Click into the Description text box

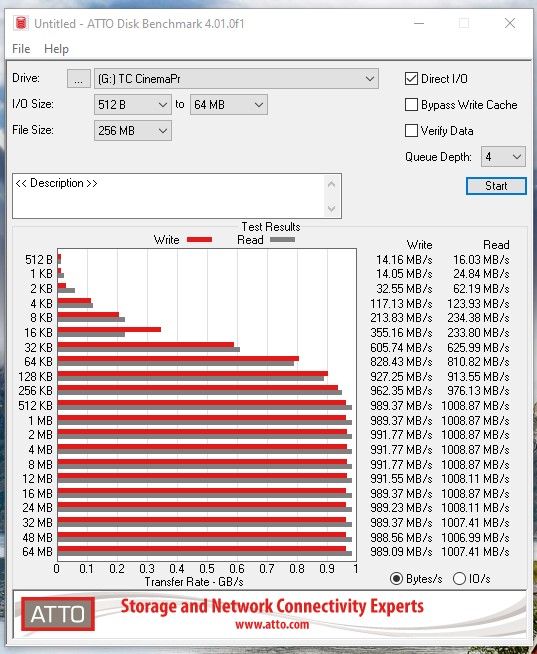(167, 196)
